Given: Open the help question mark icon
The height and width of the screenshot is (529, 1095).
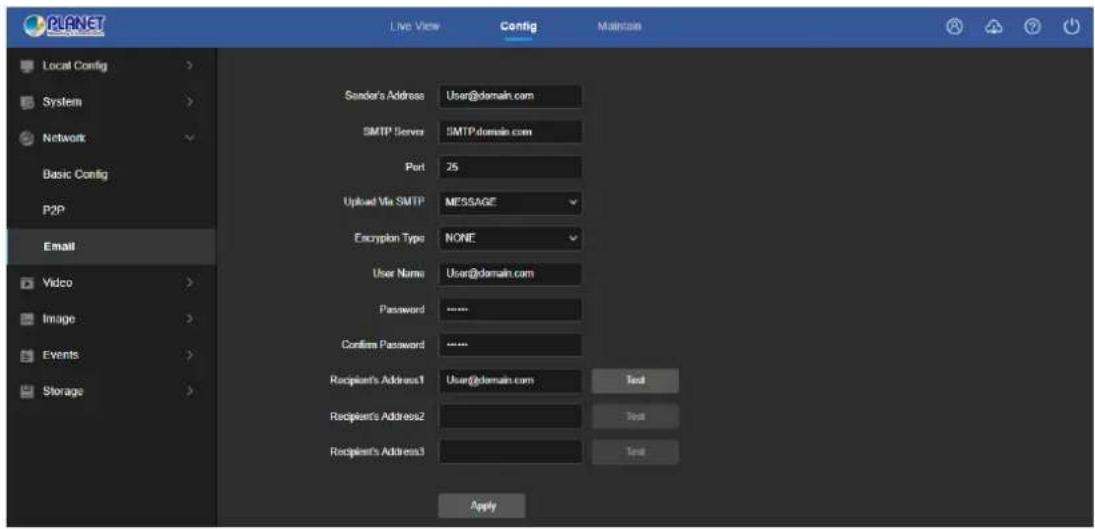Looking at the screenshot, I should coord(1031,27).
